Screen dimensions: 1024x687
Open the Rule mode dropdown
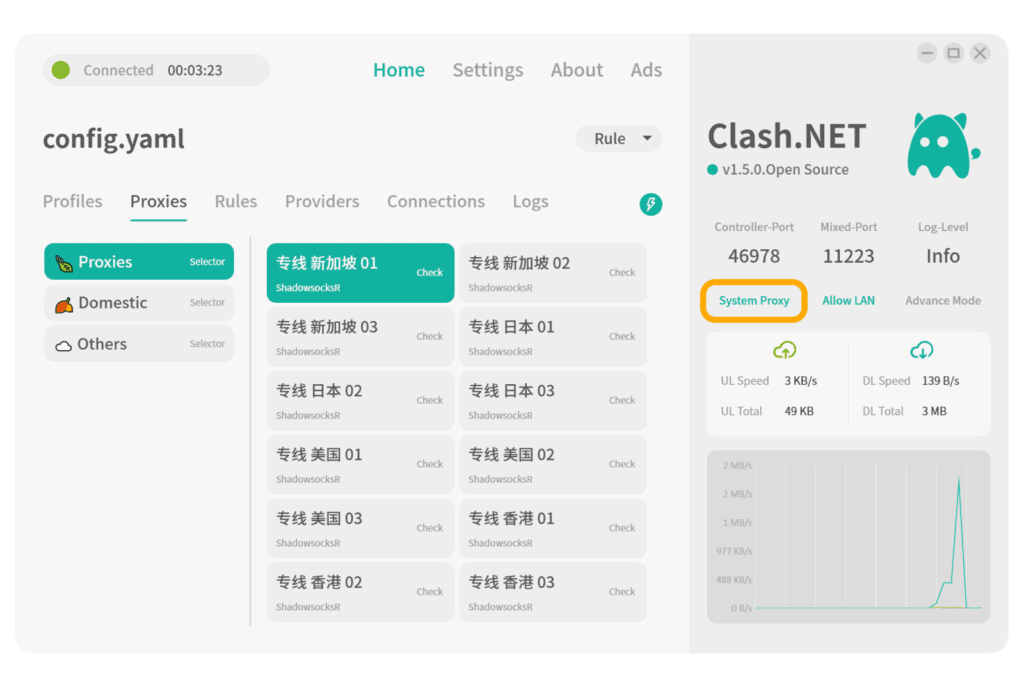click(618, 138)
